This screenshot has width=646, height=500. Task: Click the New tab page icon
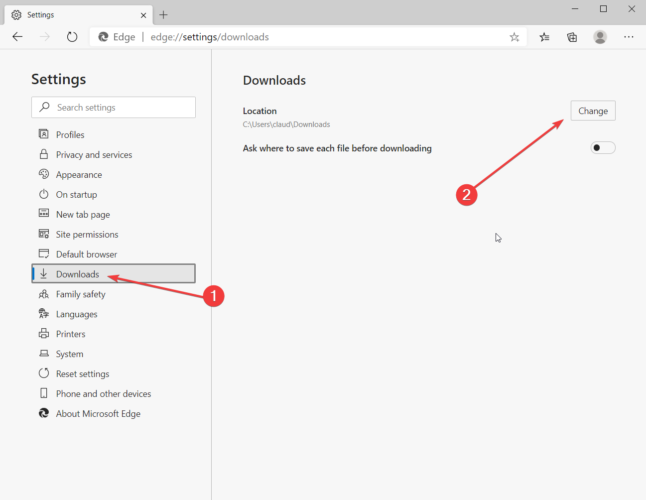point(44,213)
